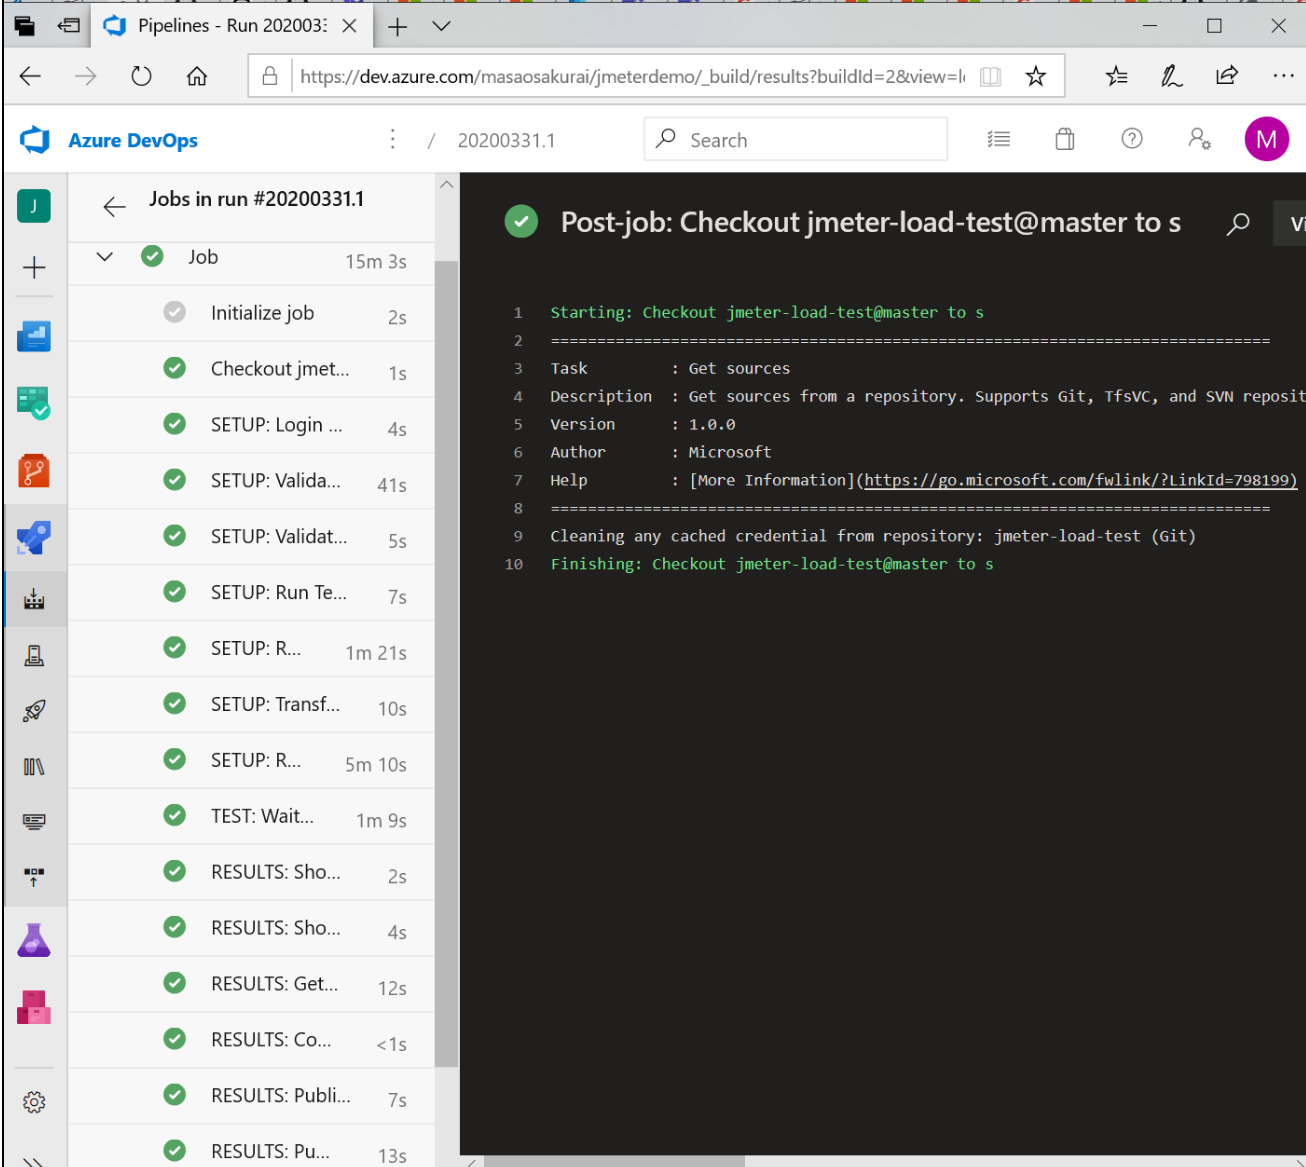Click the log search magnifier icon
Image resolution: width=1306 pixels, height=1167 pixels.
pos(1238,223)
